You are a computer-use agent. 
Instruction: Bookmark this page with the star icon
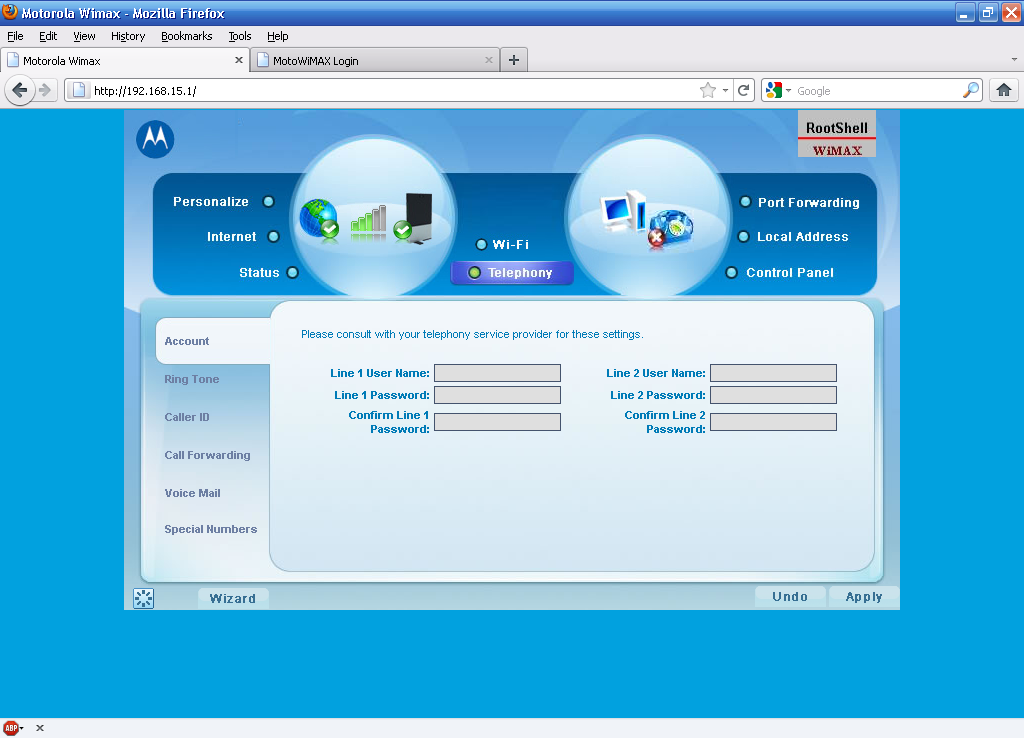tap(707, 90)
